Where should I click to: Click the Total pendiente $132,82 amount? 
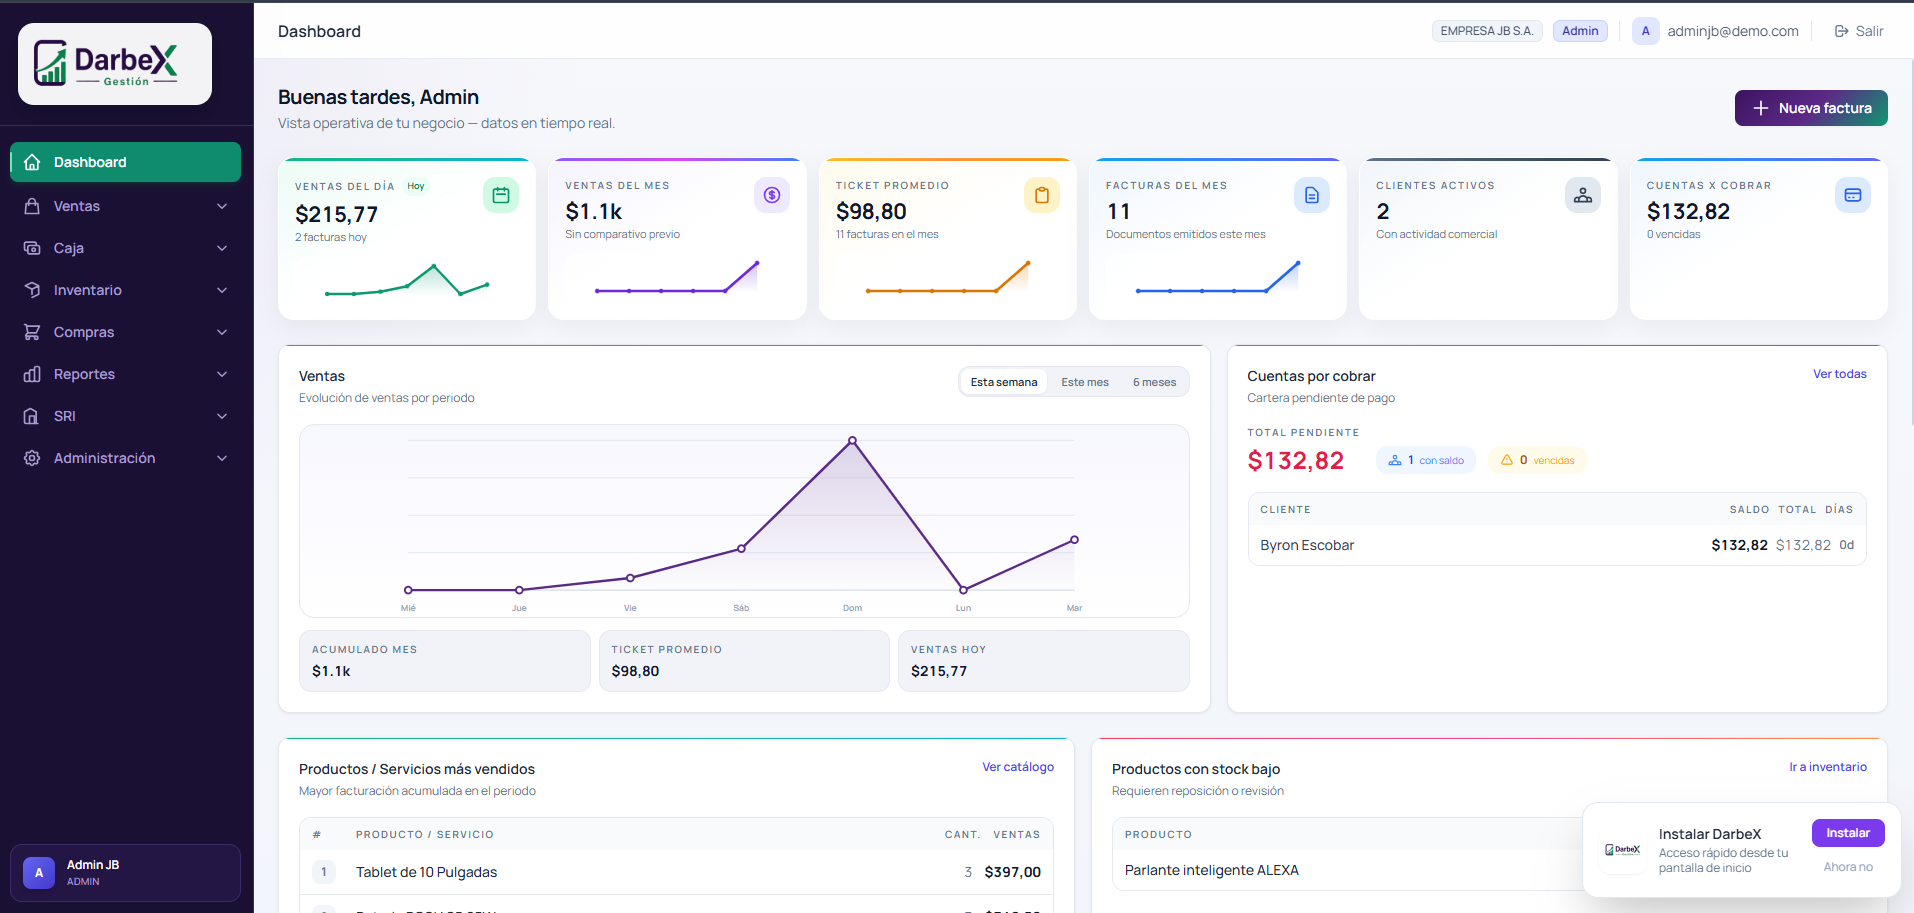click(x=1295, y=460)
